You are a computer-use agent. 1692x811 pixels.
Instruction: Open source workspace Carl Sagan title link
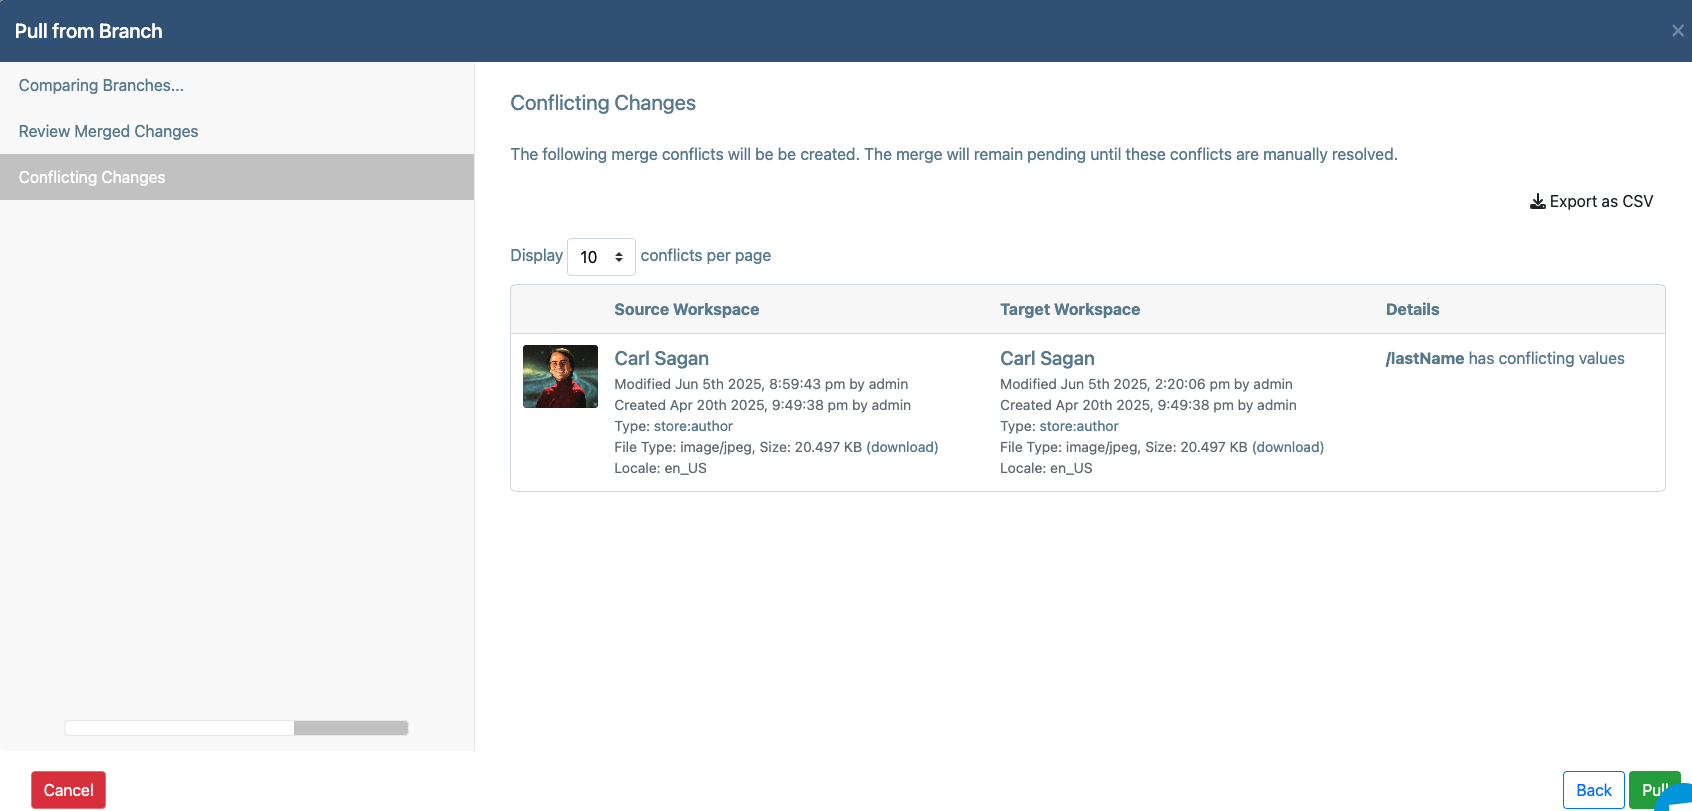tap(661, 358)
